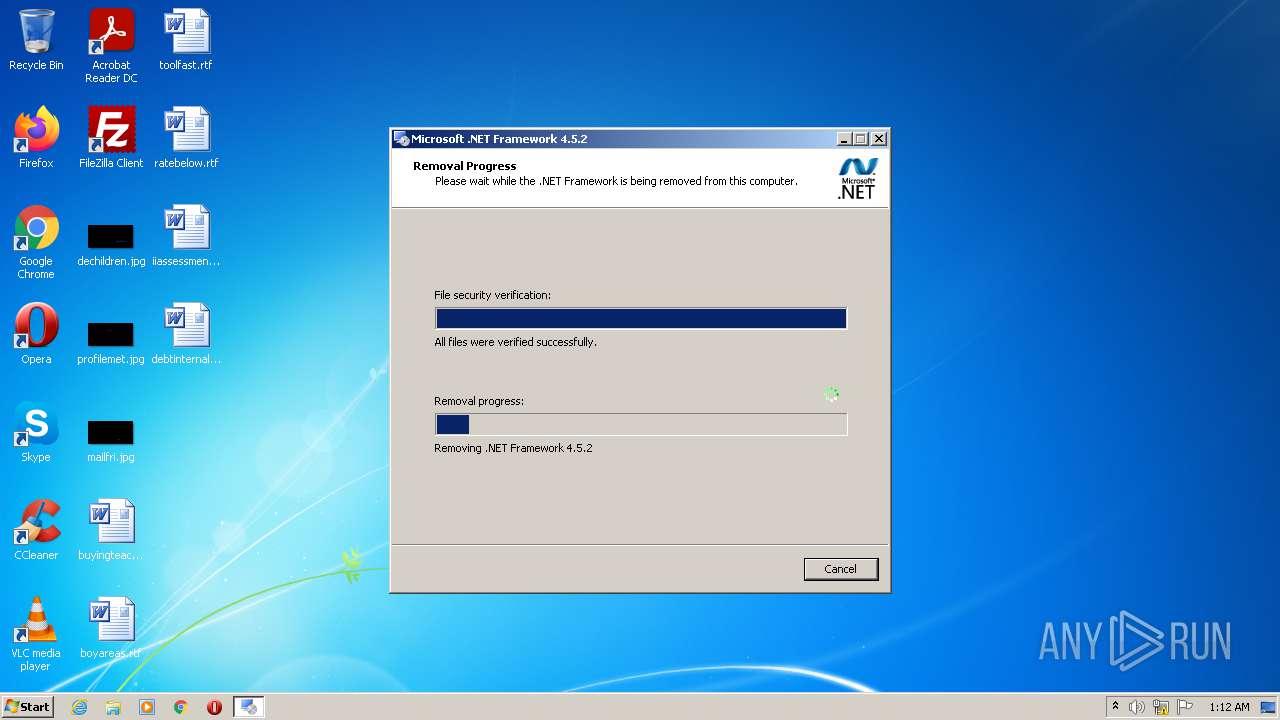The image size is (1280, 720).
Task: Open Windows Explorer from the taskbar
Action: 113,707
